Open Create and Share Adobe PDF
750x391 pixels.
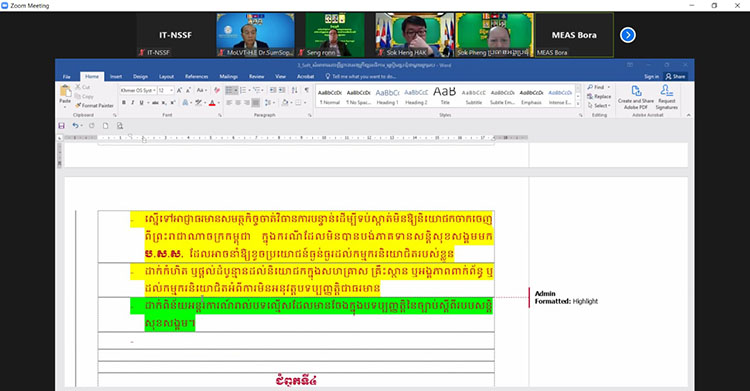[636, 98]
